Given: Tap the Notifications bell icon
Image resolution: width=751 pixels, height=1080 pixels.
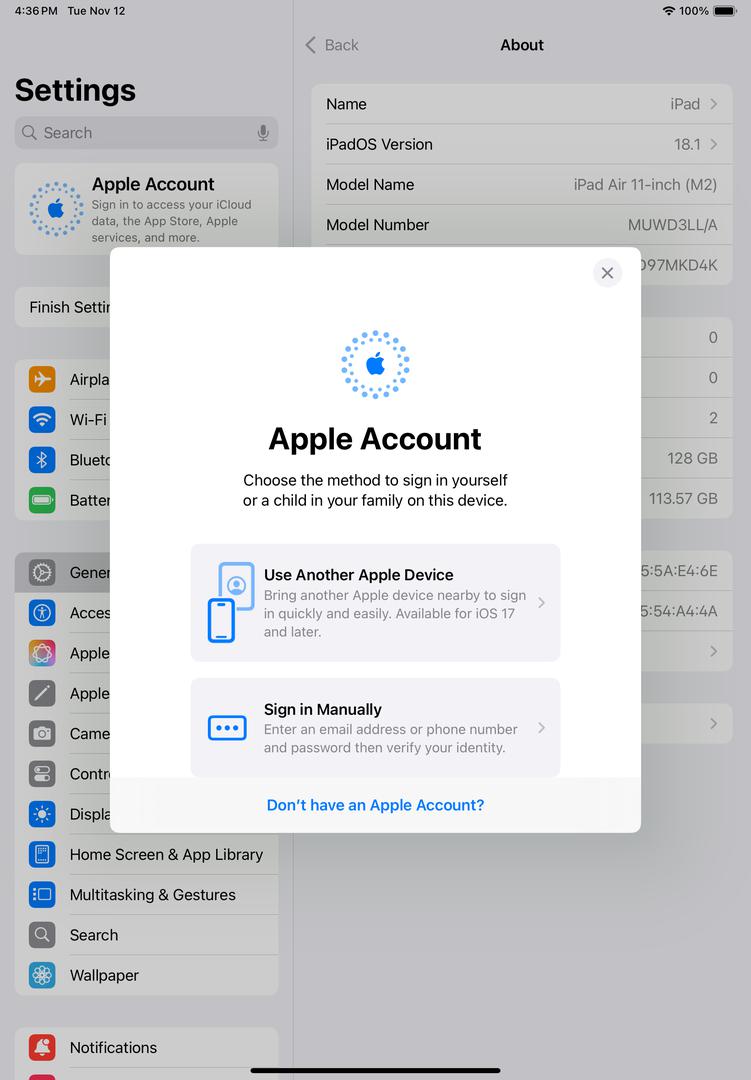Looking at the screenshot, I should coord(42,1048).
